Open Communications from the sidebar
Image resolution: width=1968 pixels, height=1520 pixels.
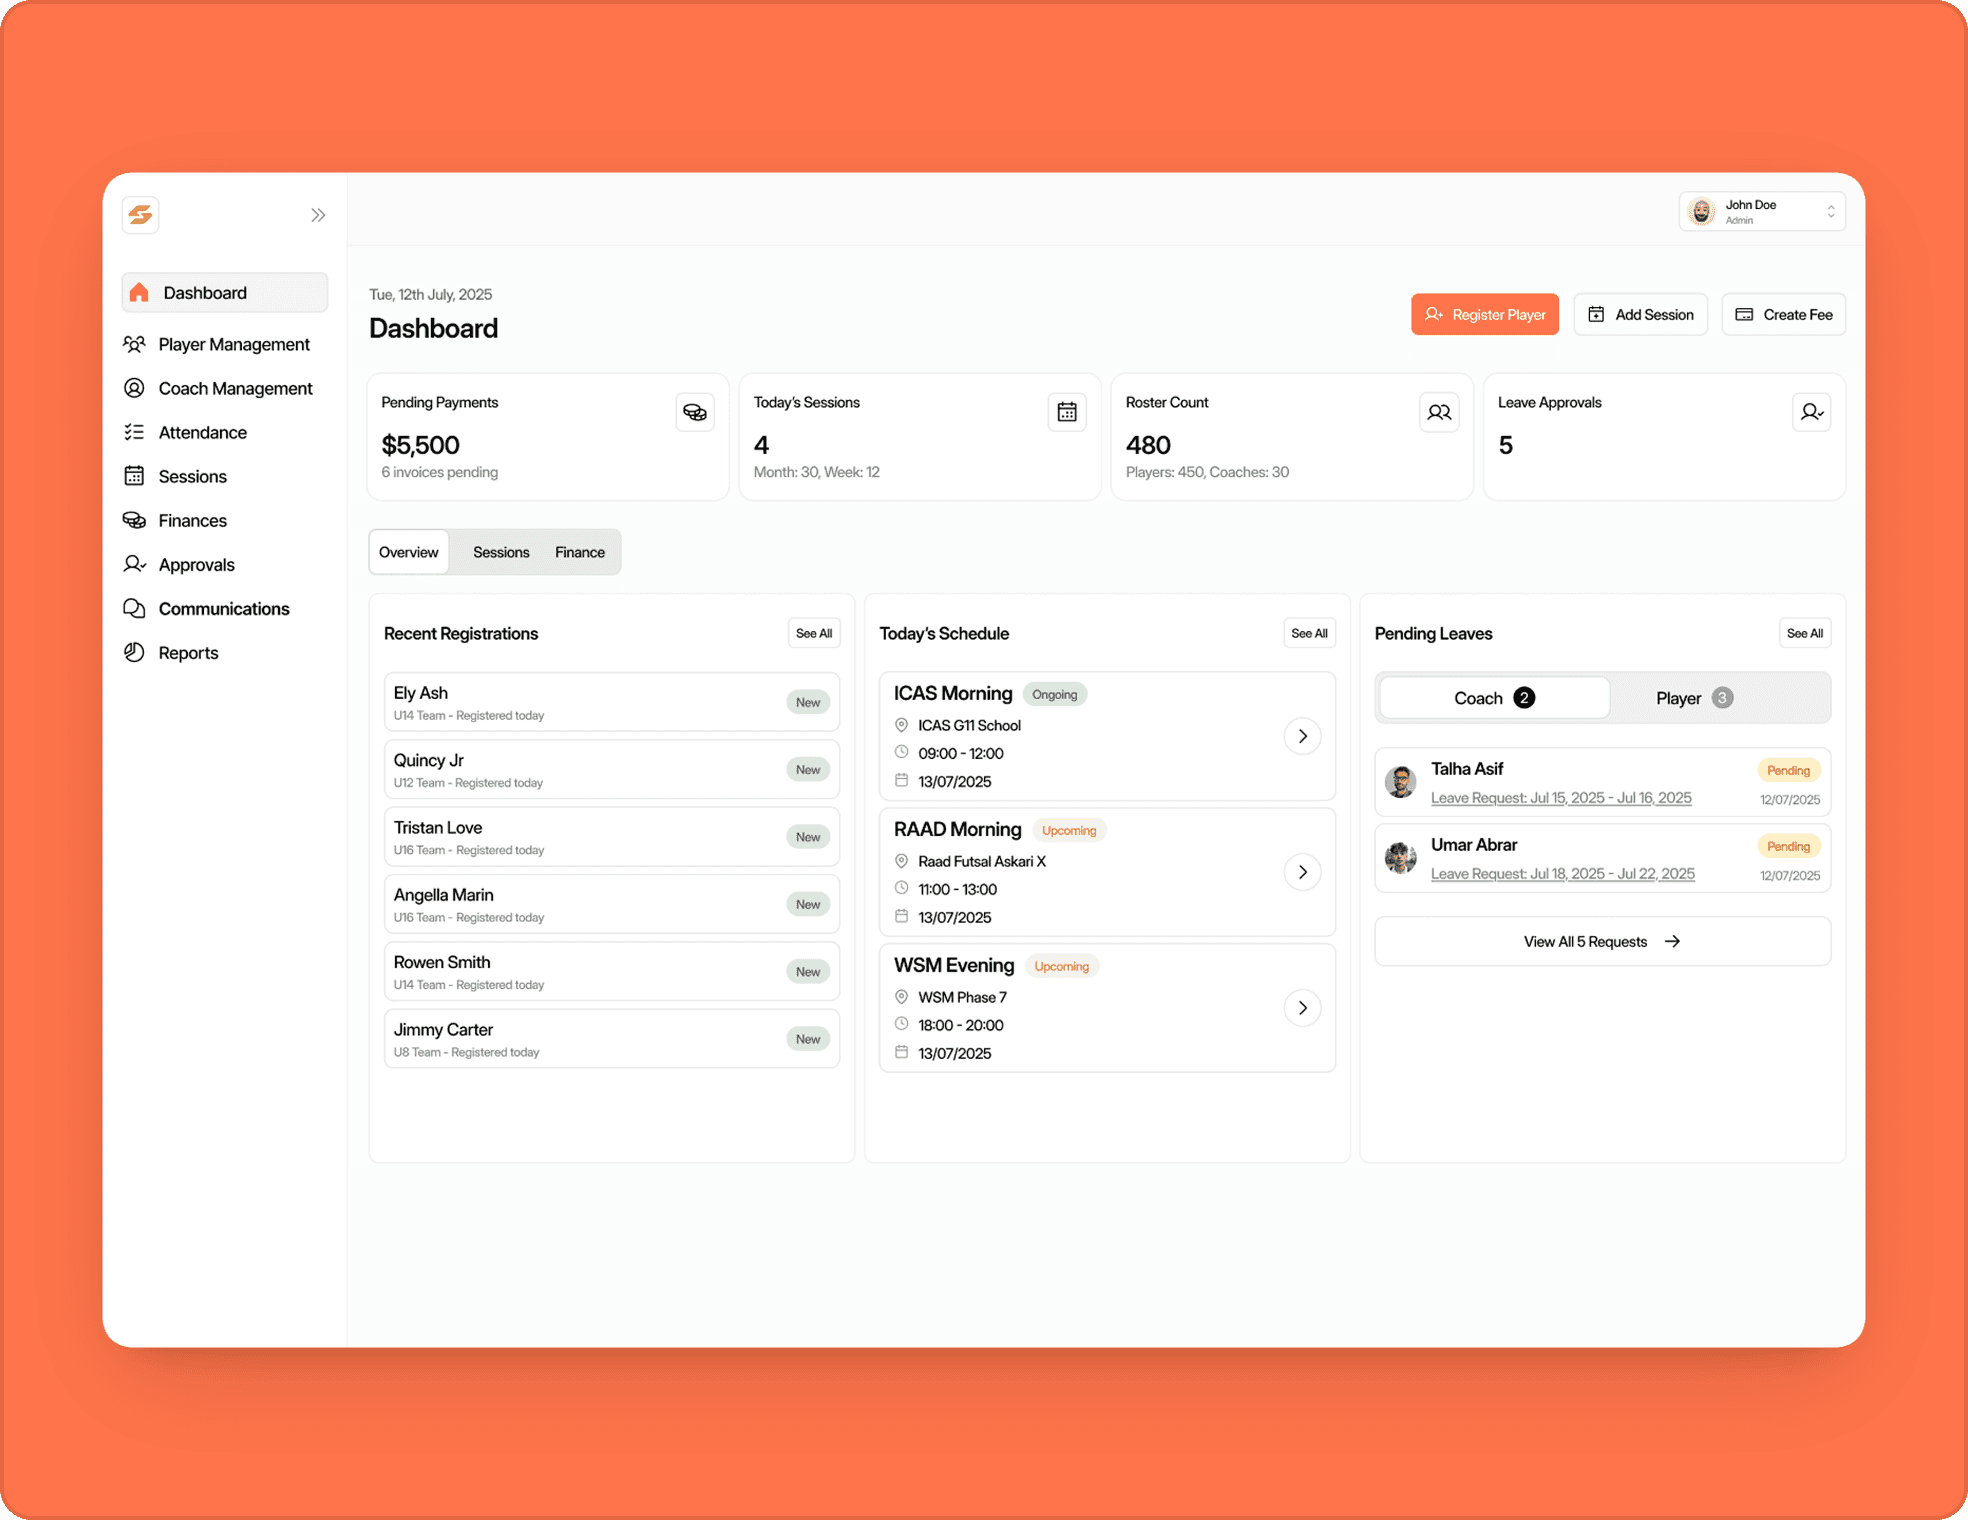[x=223, y=608]
